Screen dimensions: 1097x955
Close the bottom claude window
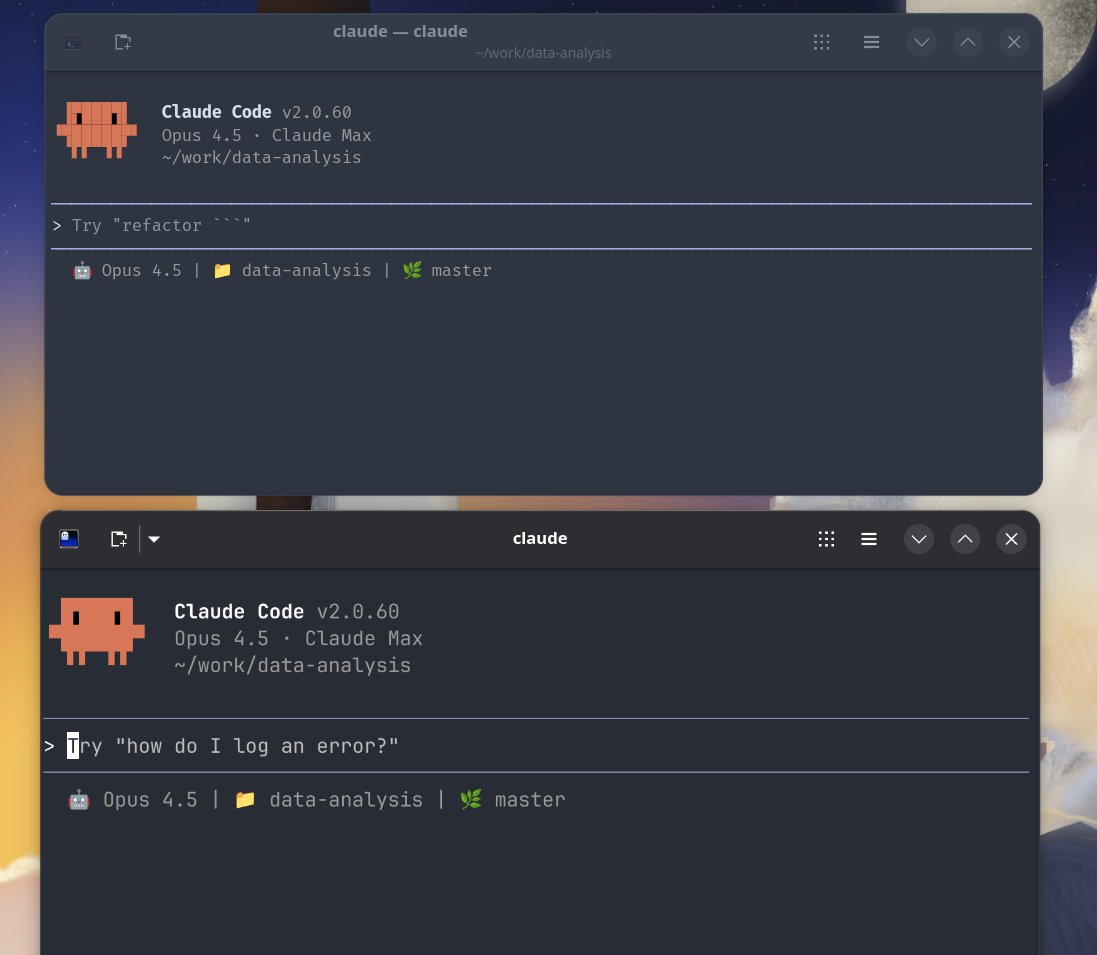click(1011, 539)
